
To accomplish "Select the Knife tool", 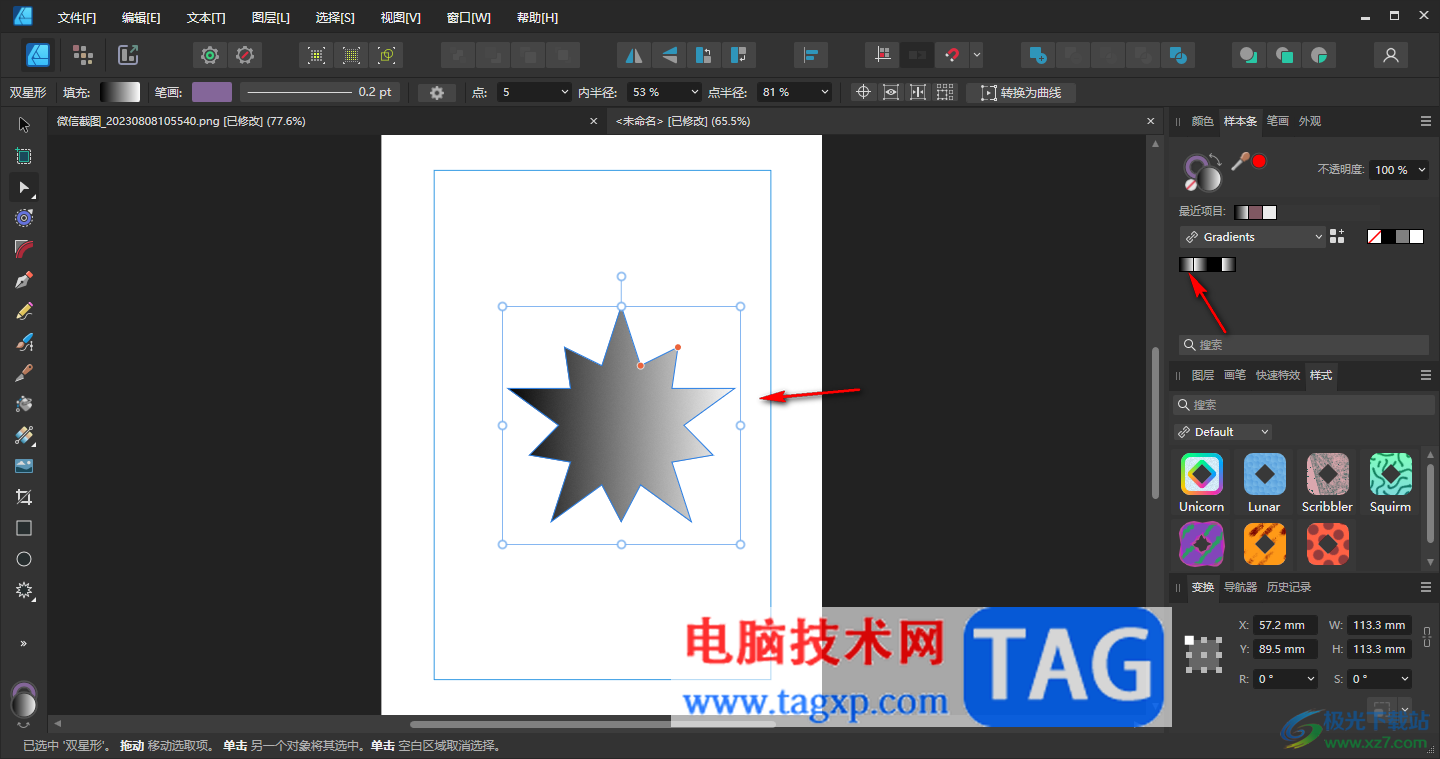I will pos(24,373).
